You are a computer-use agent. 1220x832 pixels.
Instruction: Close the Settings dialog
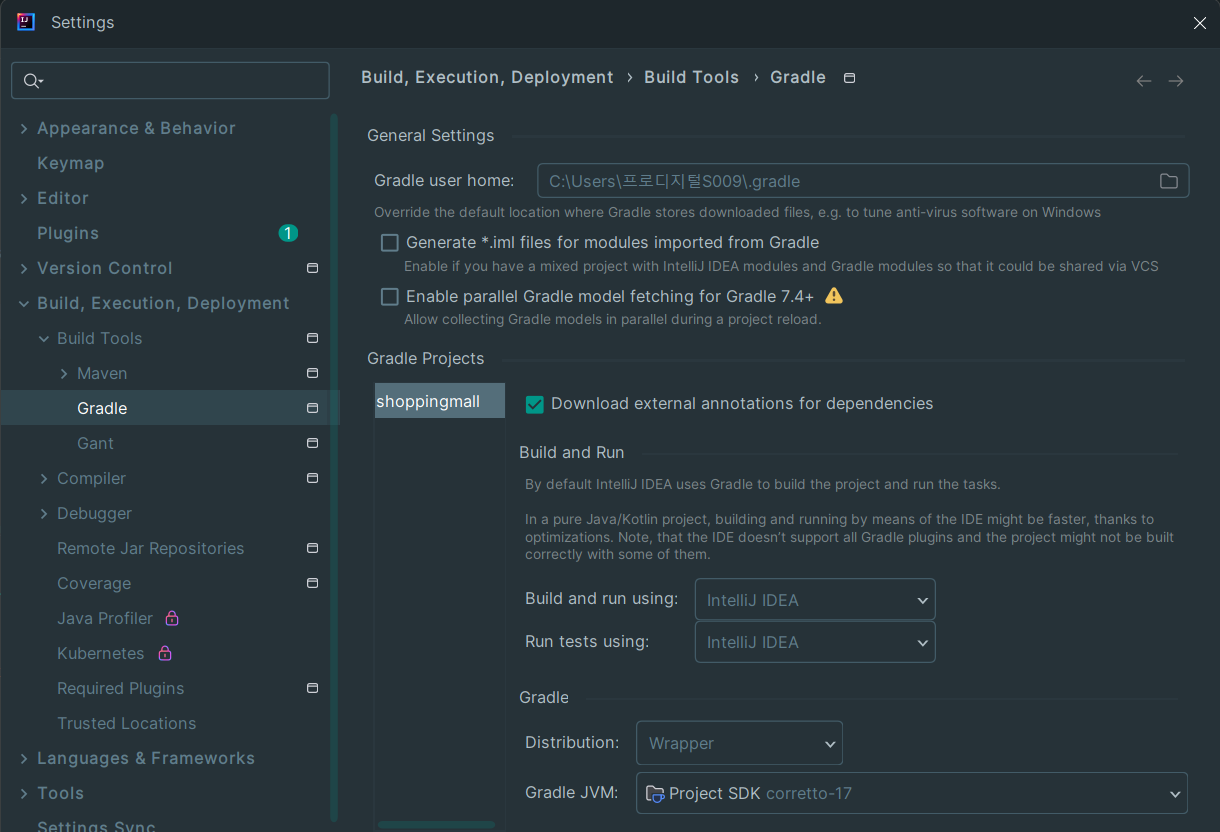[x=1199, y=23]
